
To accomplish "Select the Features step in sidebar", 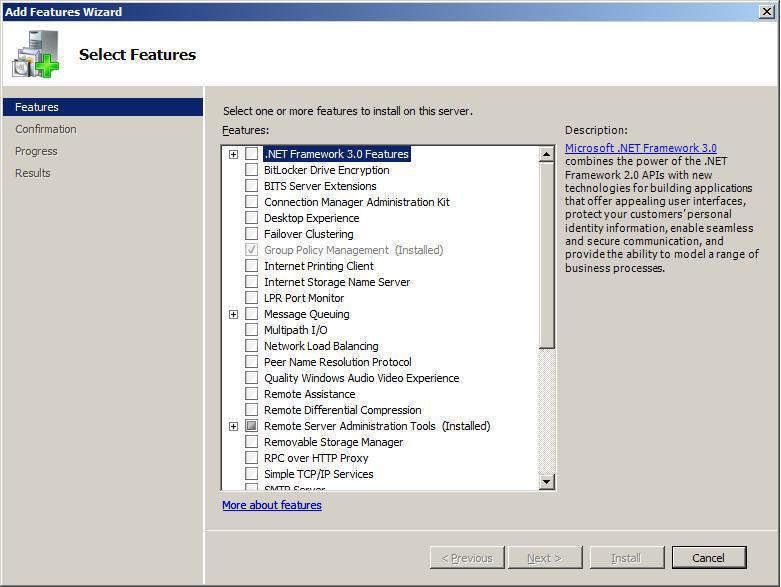I will [x=103, y=107].
